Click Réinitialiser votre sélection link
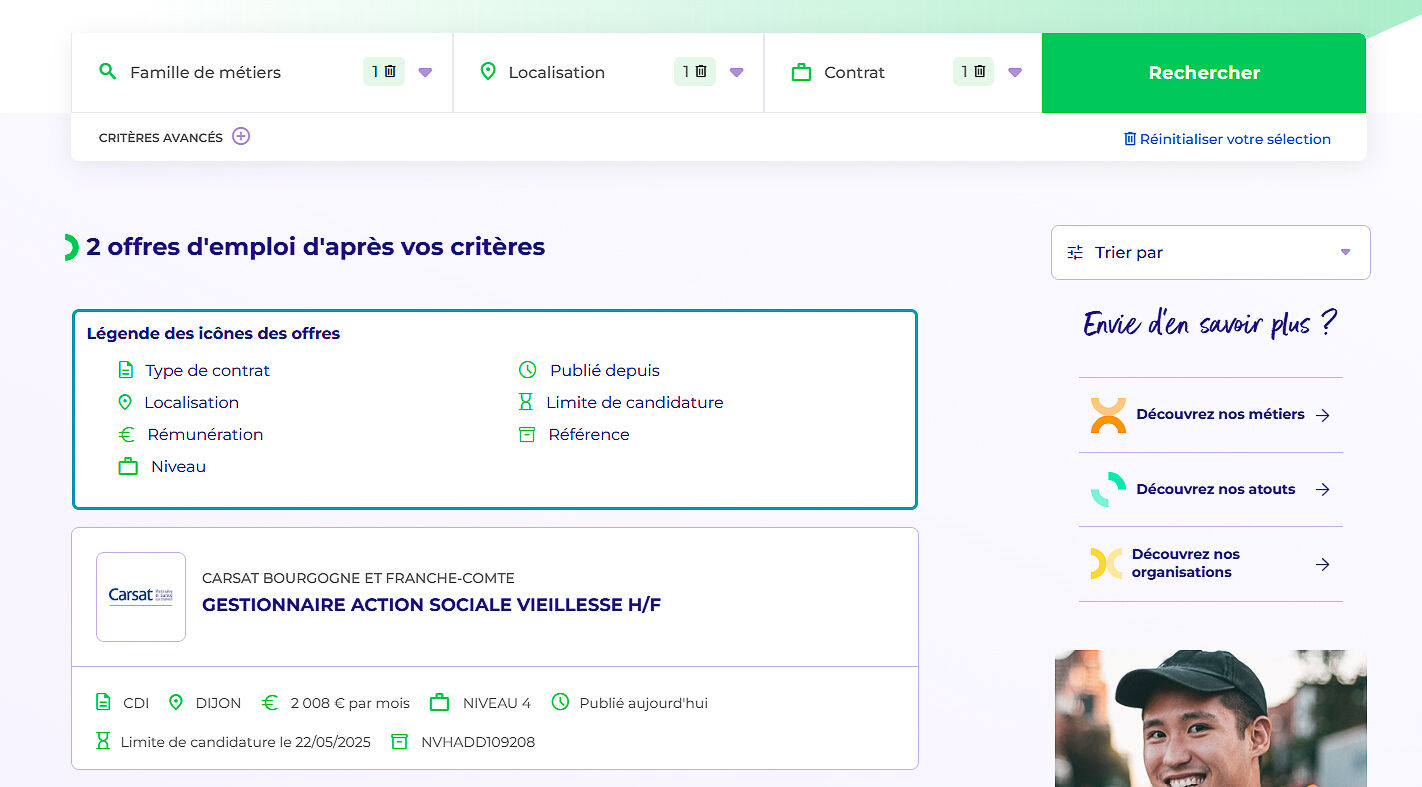The width and height of the screenshot is (1422, 787). point(1235,139)
